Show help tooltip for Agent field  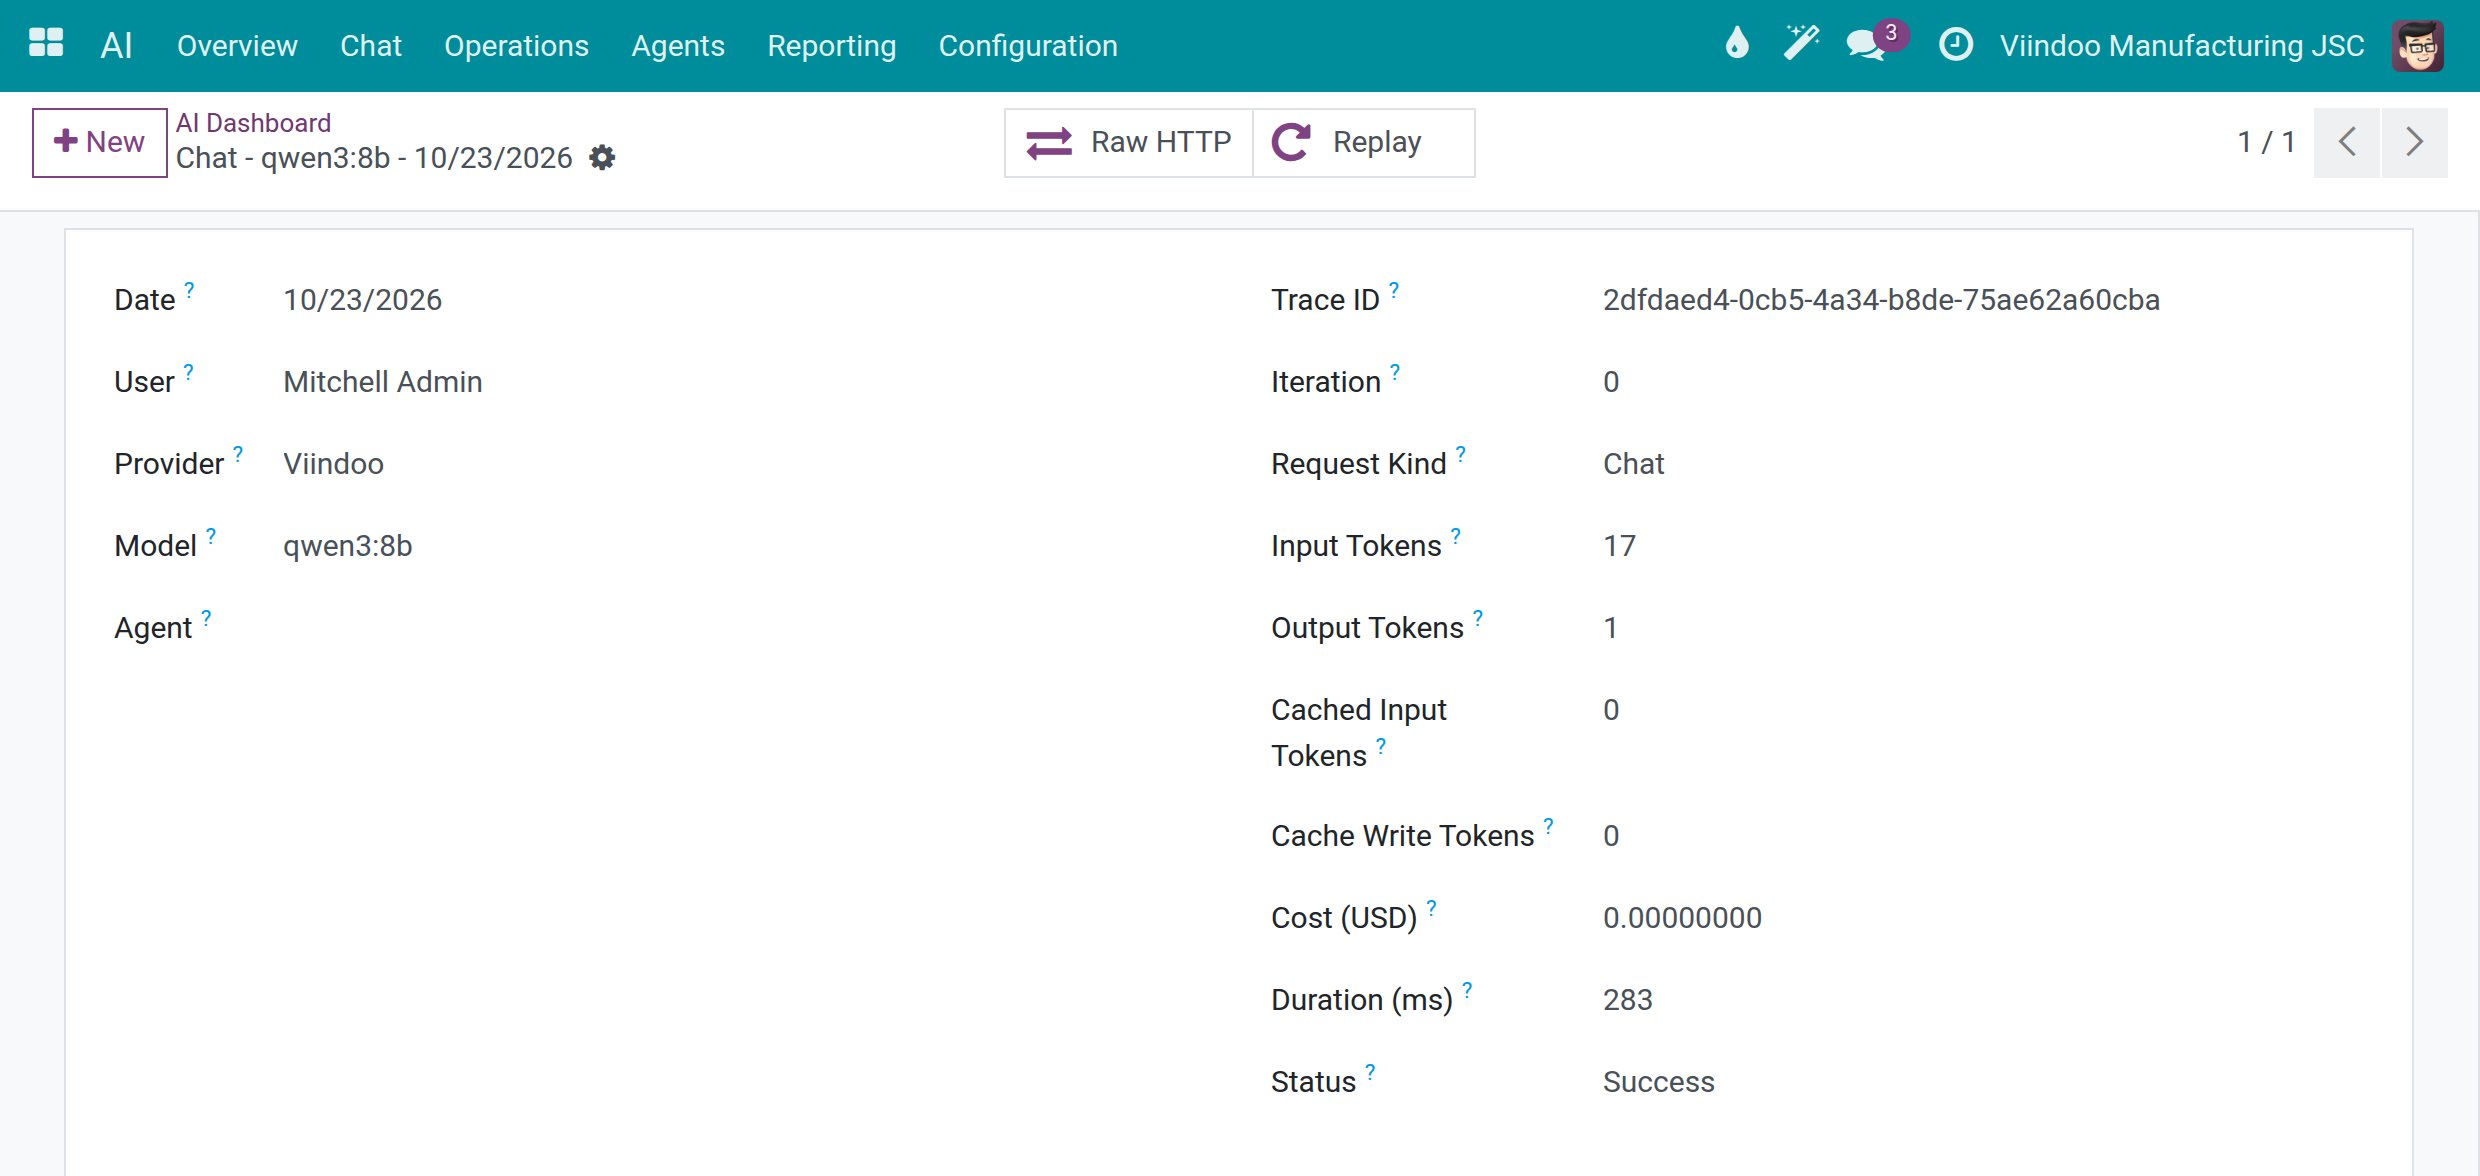[x=206, y=617]
